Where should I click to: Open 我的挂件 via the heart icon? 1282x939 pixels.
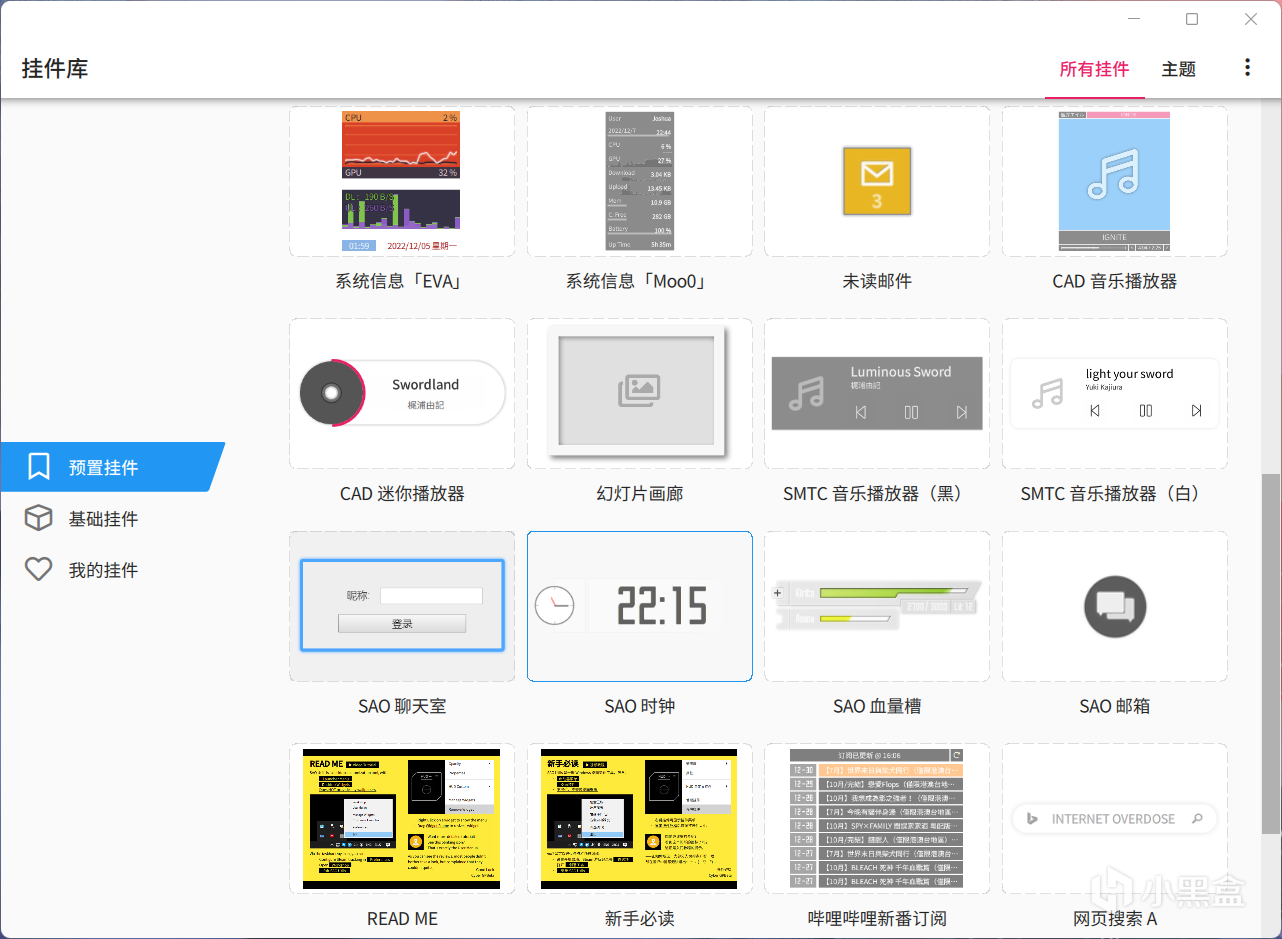point(38,569)
